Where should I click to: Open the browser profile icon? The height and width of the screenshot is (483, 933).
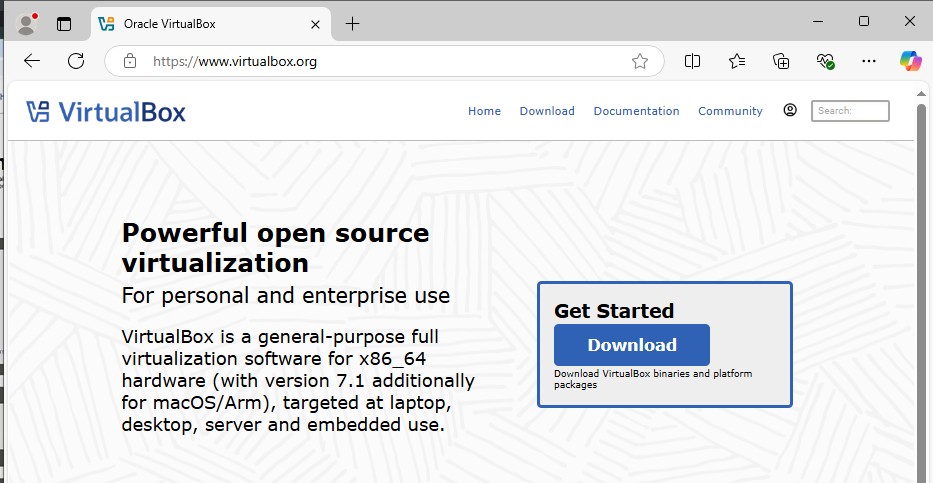(26, 24)
